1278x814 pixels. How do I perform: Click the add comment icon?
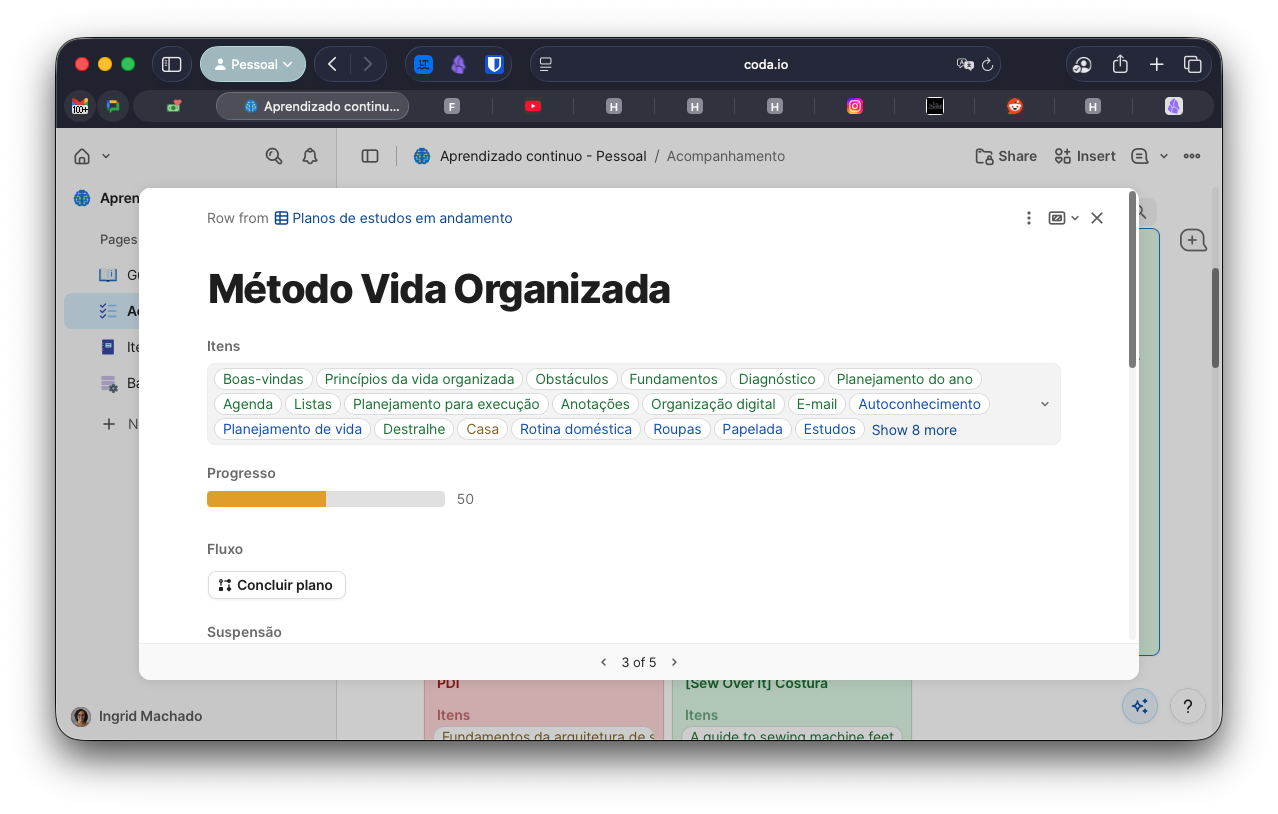click(1192, 240)
